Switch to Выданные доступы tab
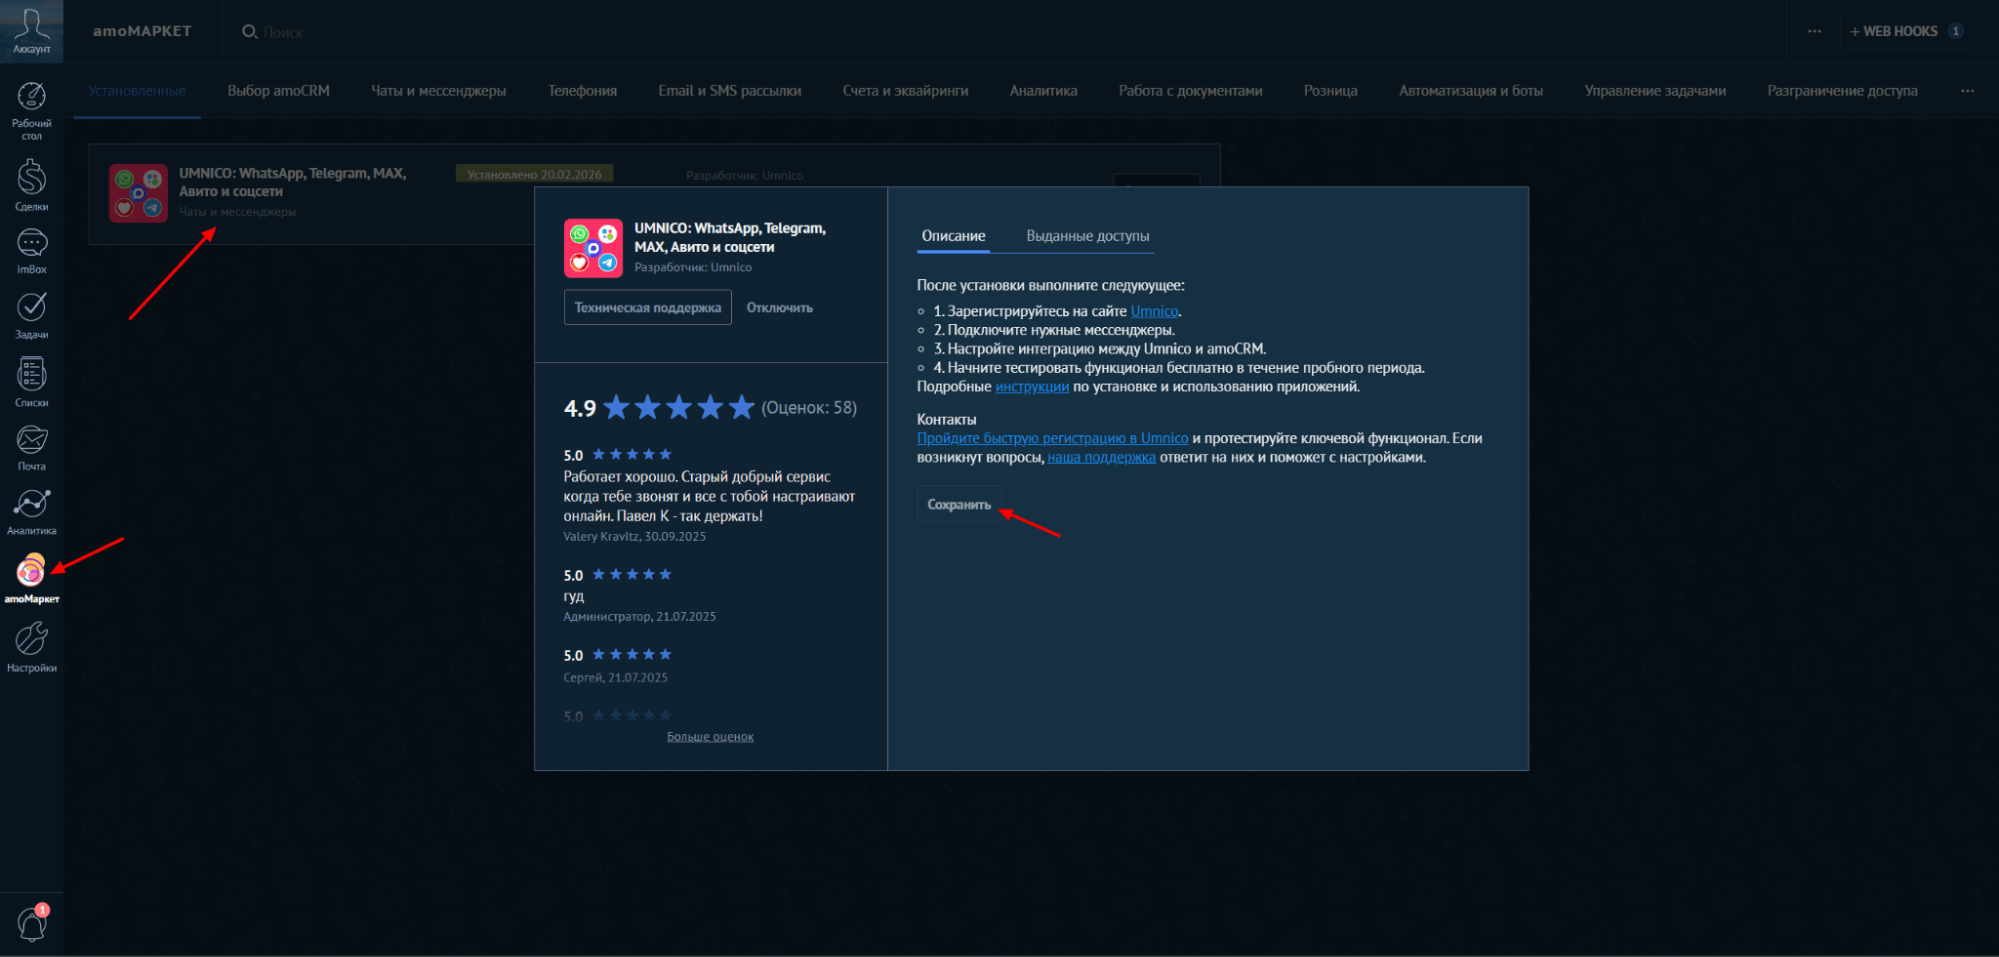1999x957 pixels. 1087,236
